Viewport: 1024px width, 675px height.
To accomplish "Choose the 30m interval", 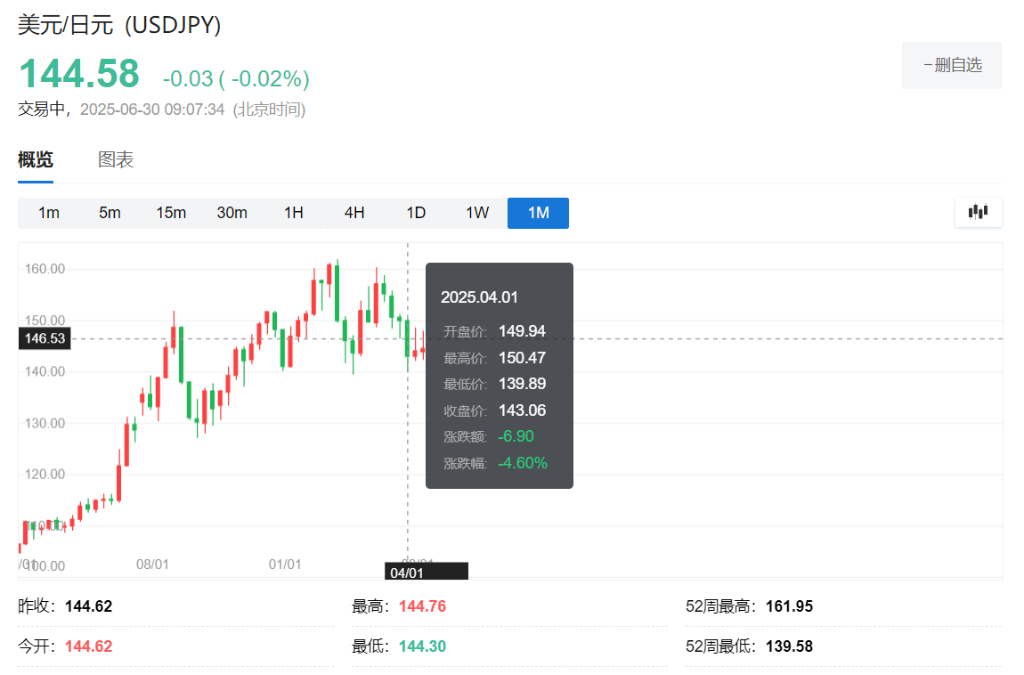I will tap(232, 213).
